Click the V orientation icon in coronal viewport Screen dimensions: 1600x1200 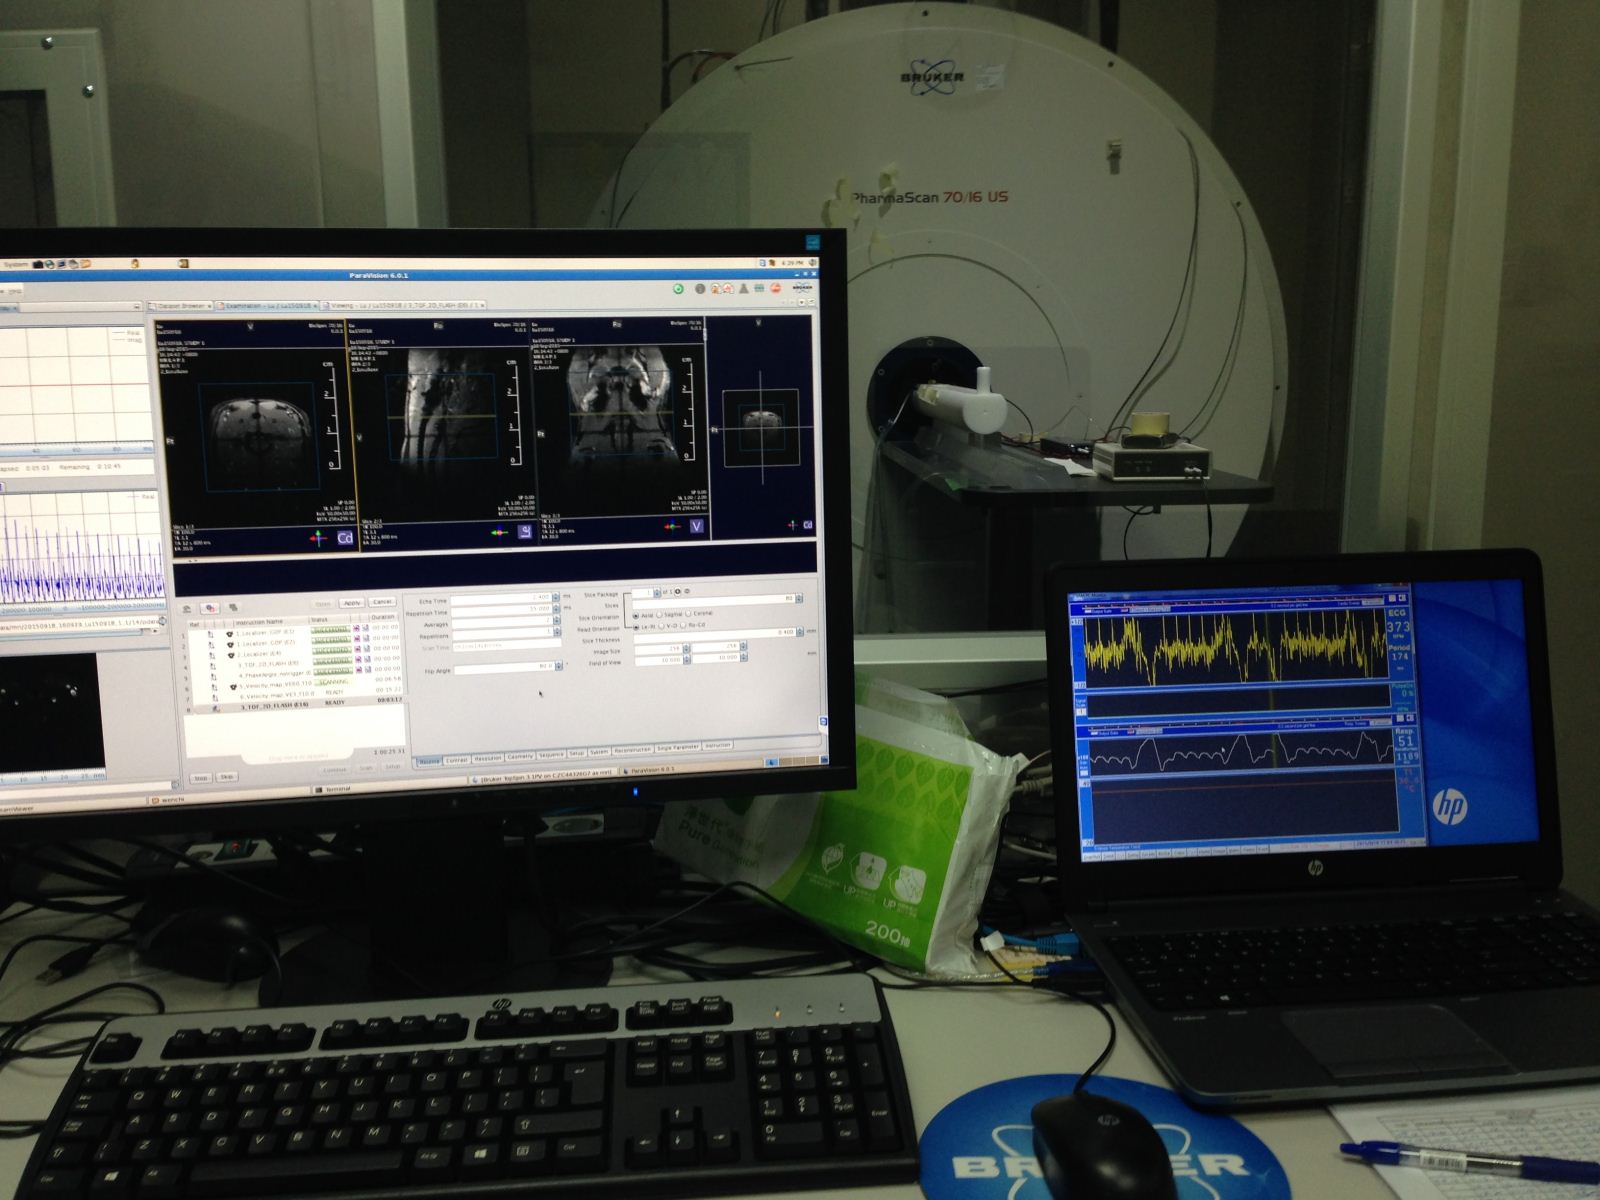click(x=697, y=526)
